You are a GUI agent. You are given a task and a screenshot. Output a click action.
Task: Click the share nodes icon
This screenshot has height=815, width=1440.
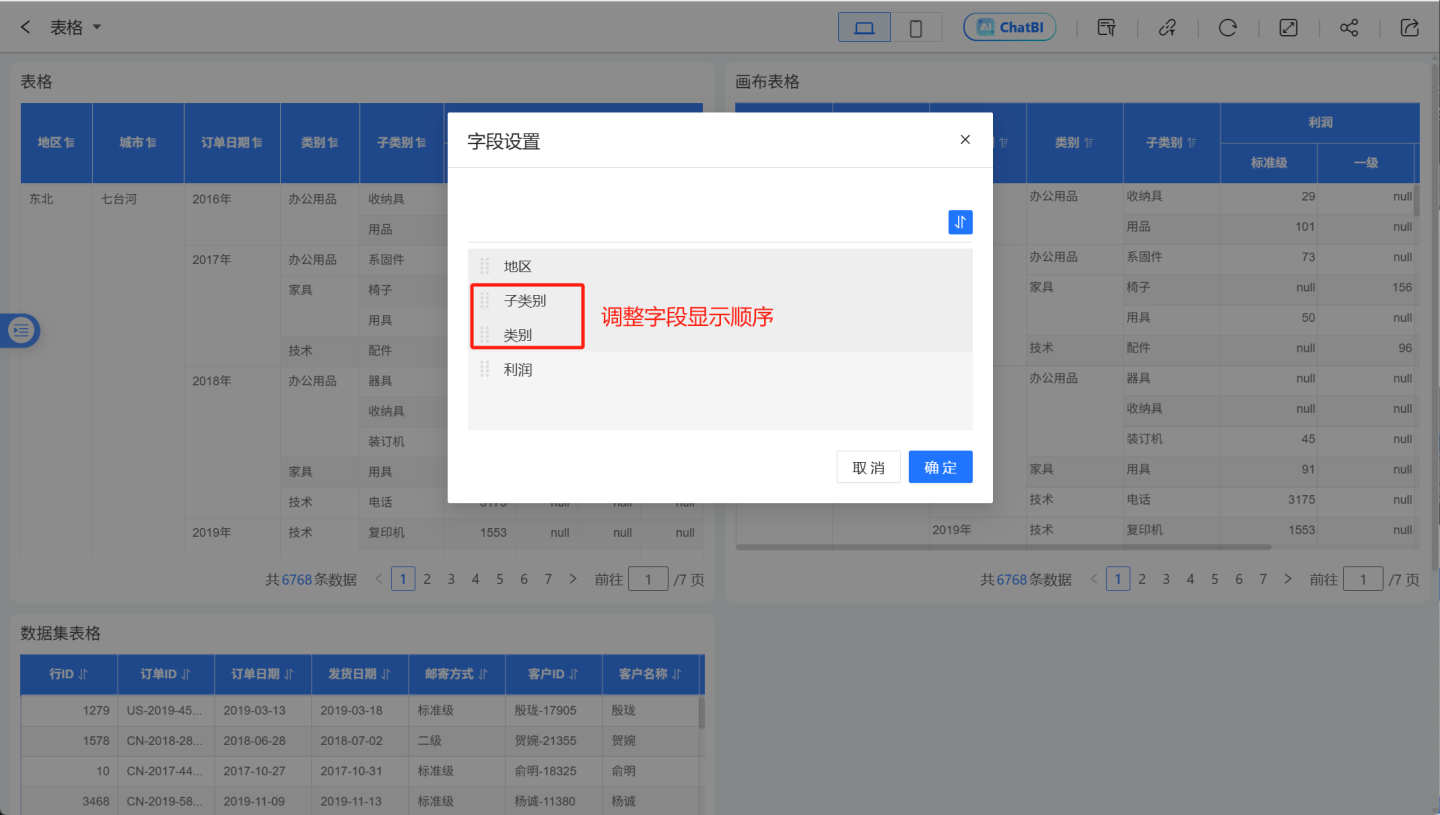coord(1349,27)
